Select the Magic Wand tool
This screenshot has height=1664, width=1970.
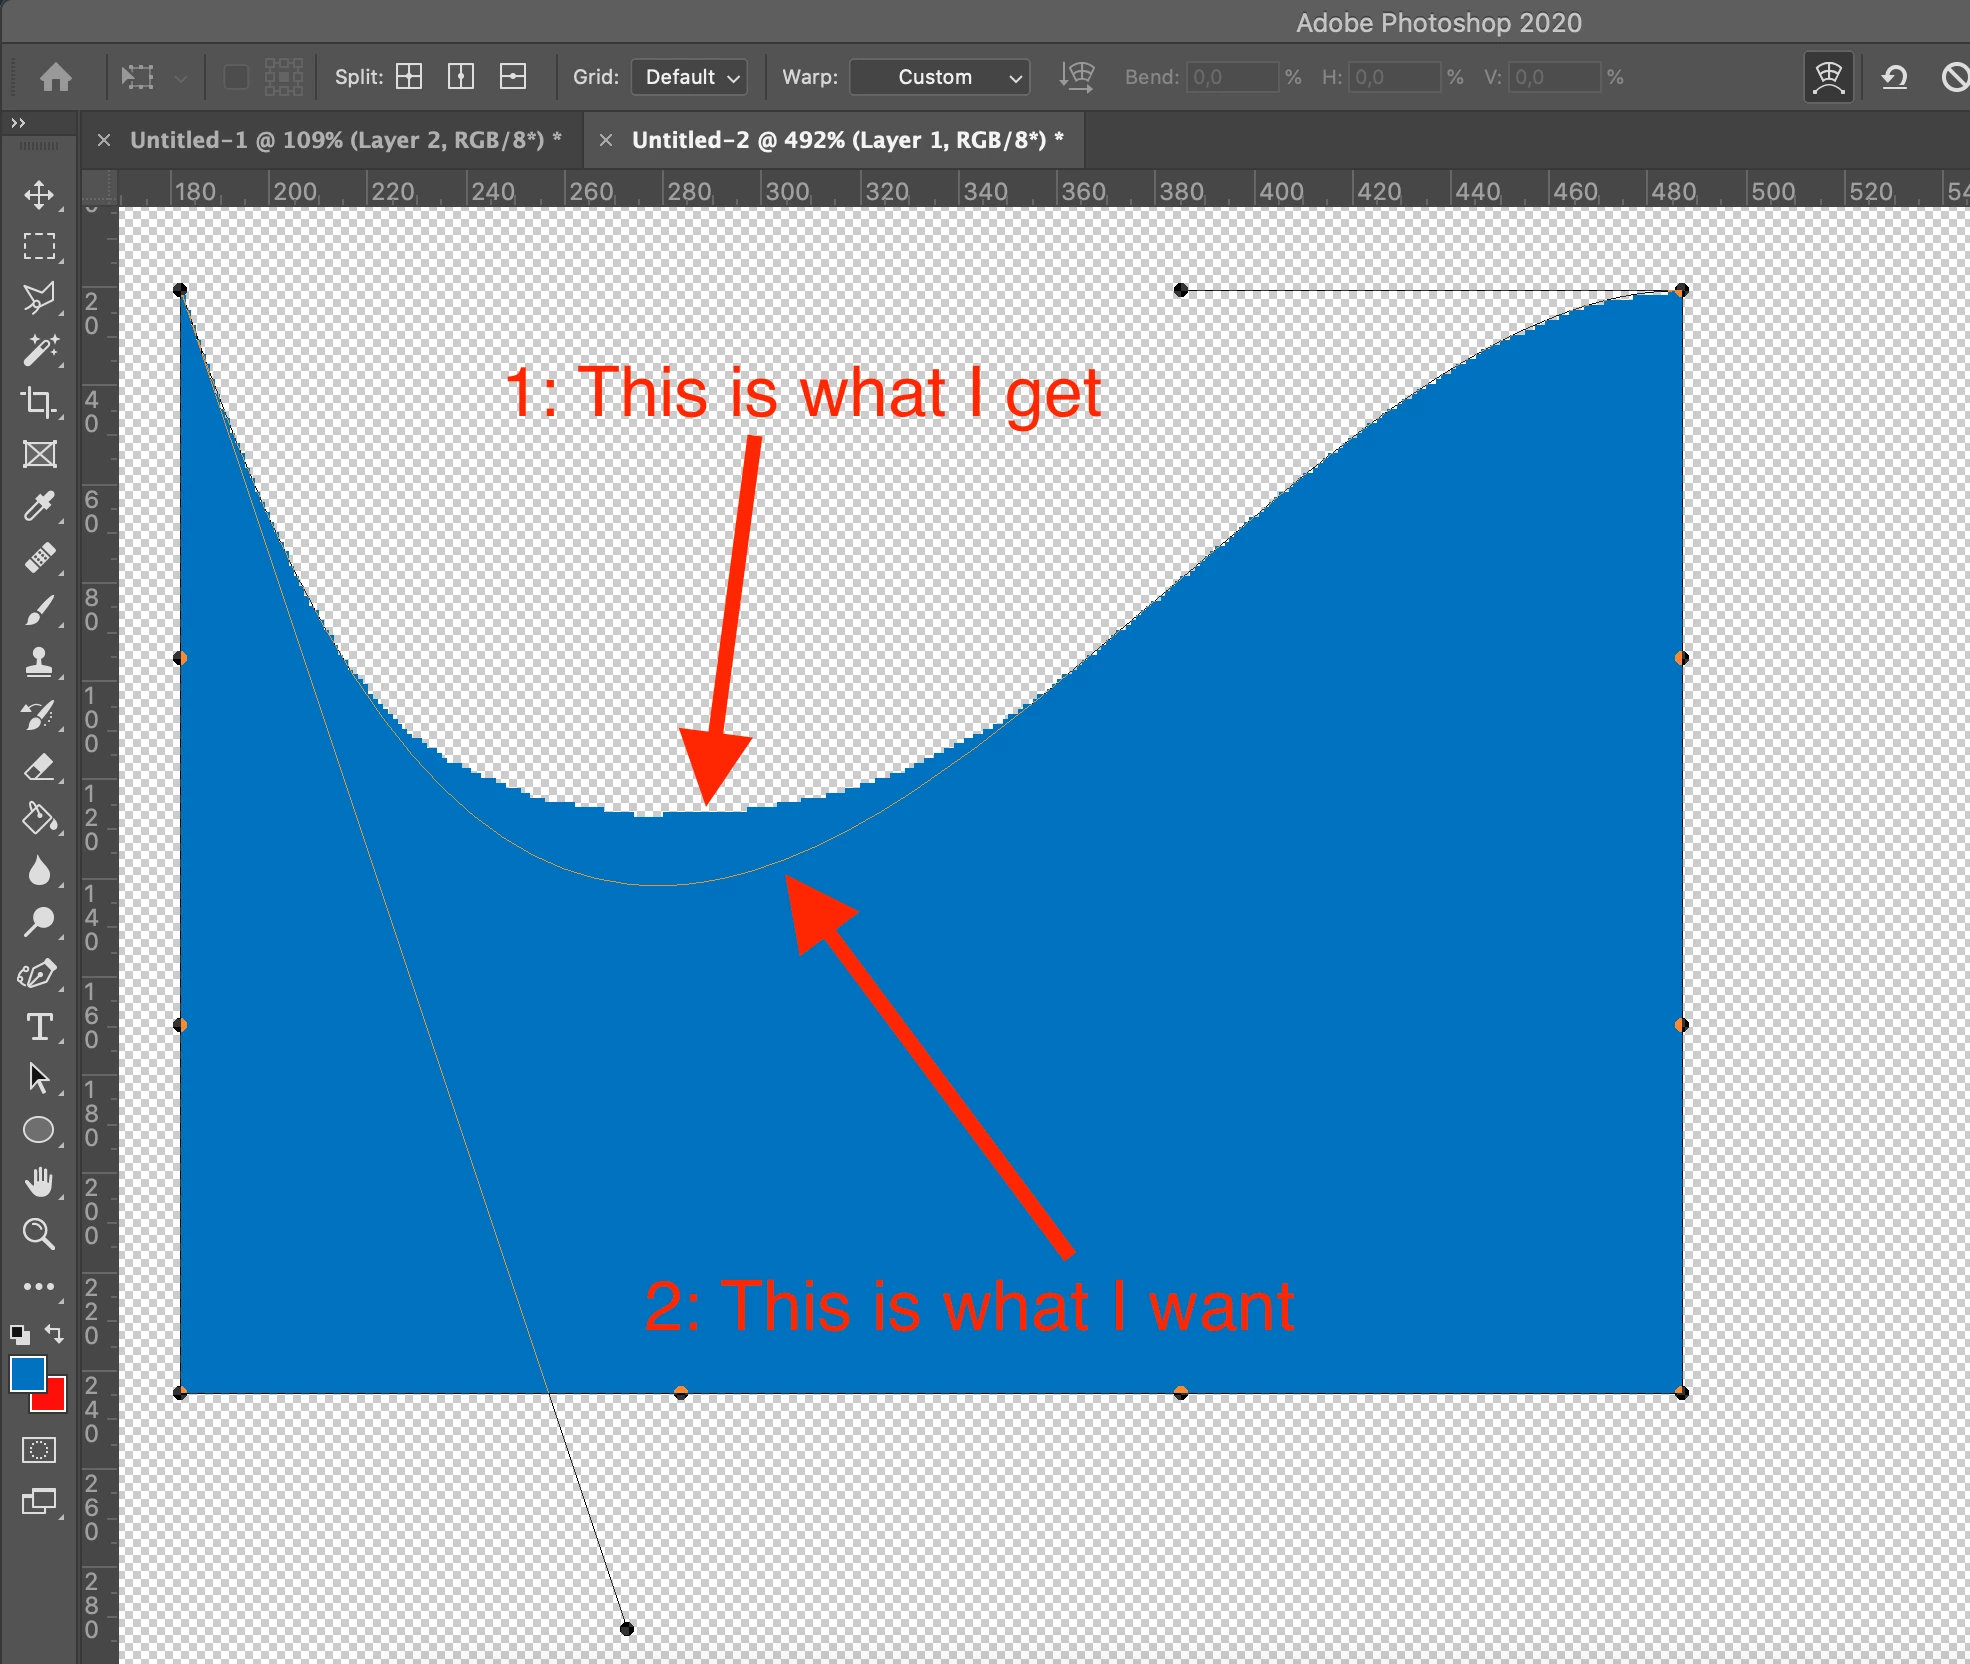[x=39, y=350]
